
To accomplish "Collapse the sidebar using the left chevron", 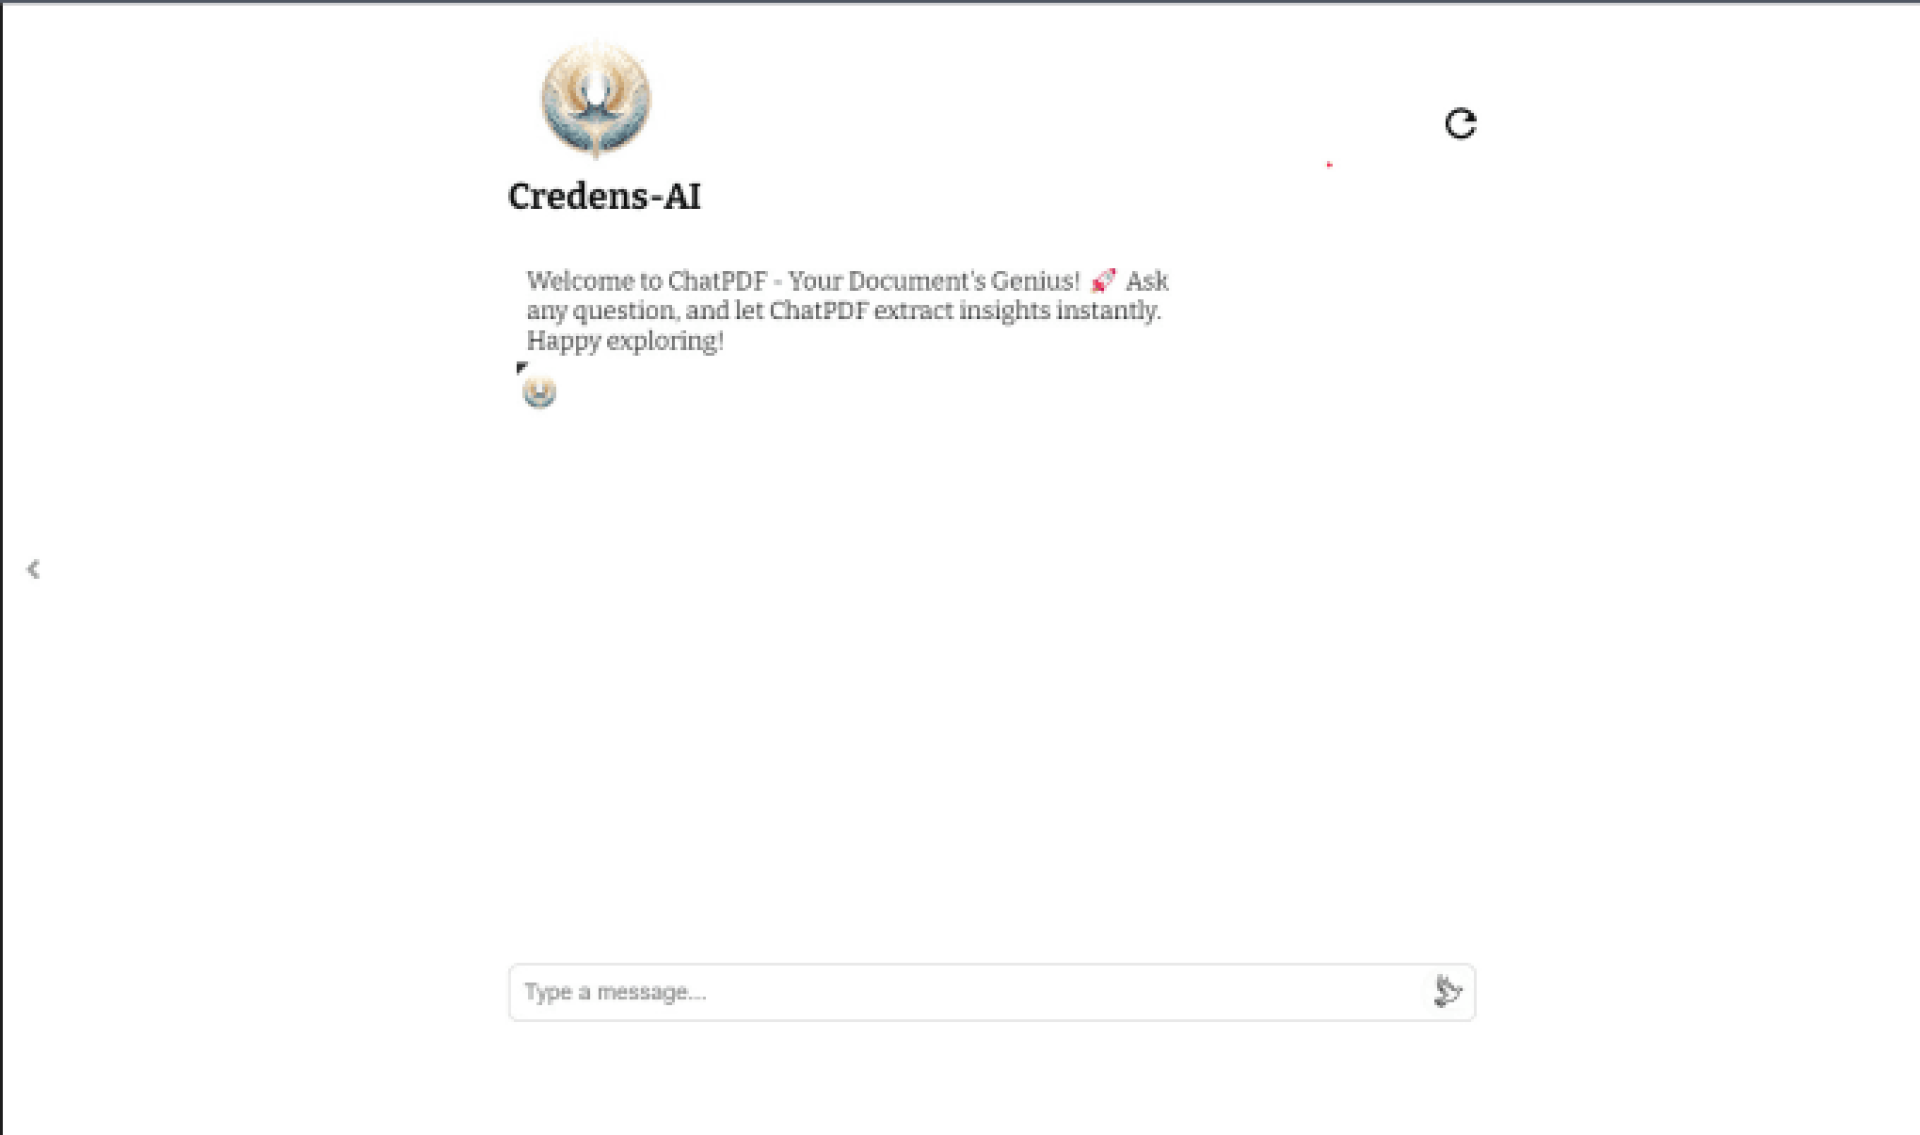I will [x=33, y=569].
